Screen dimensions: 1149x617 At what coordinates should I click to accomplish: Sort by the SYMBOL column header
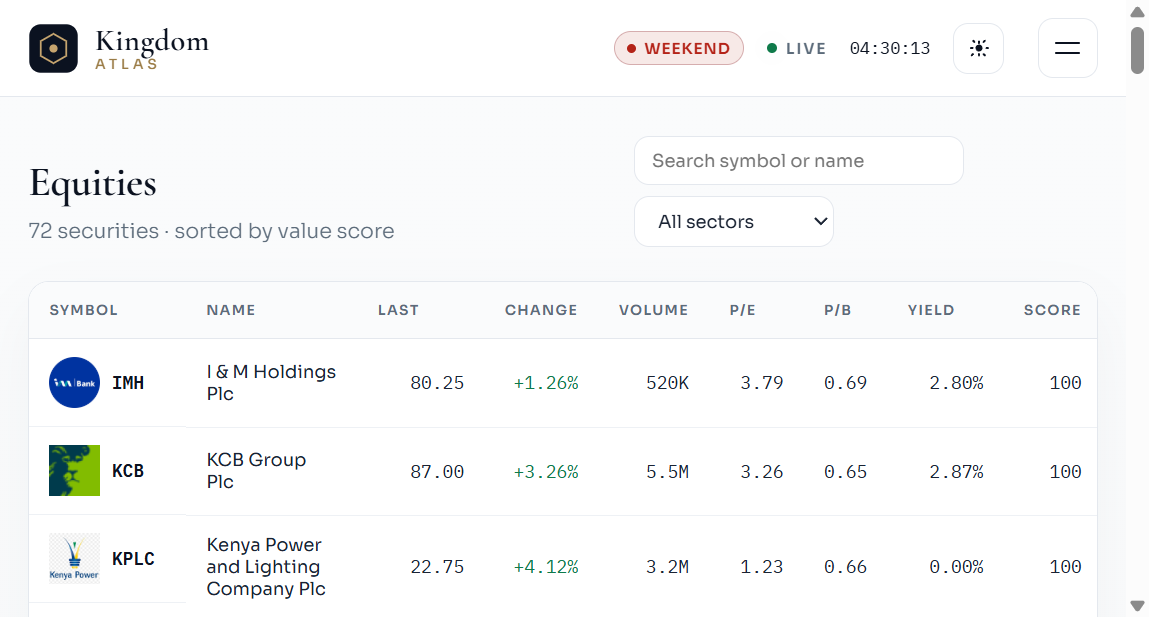[x=84, y=310]
